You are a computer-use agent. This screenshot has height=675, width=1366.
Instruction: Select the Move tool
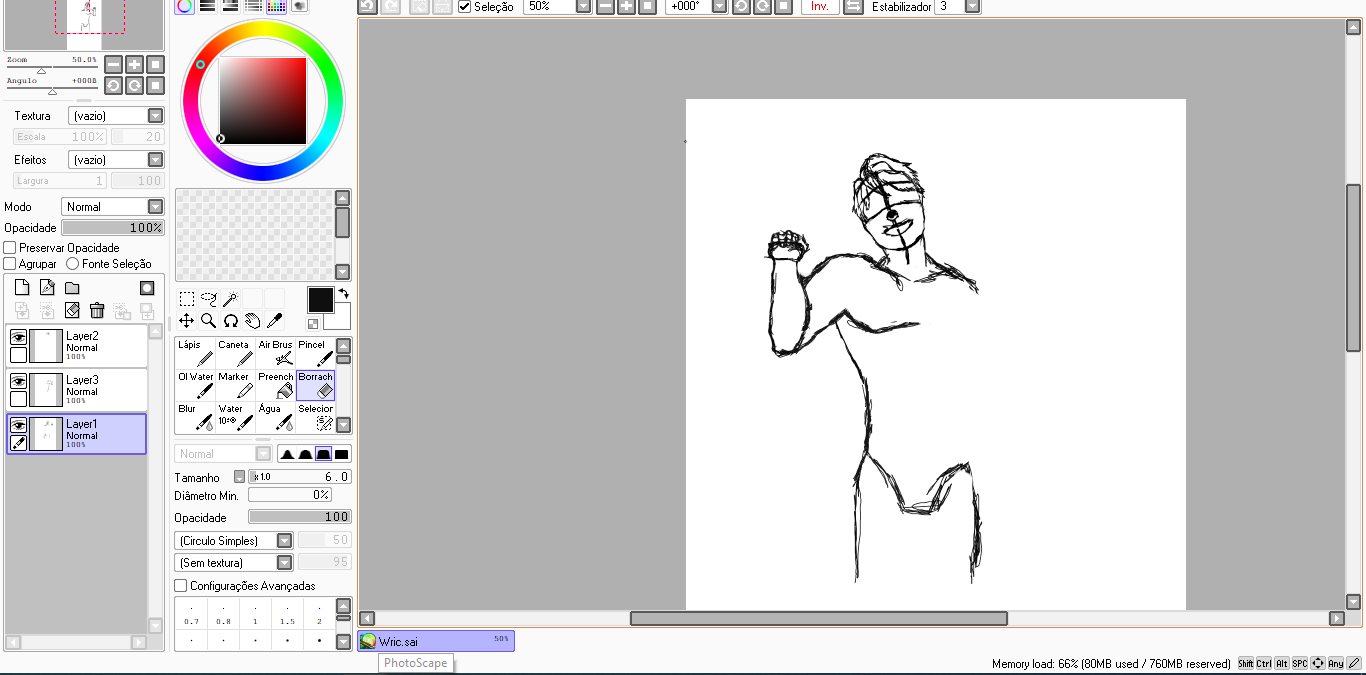(186, 321)
